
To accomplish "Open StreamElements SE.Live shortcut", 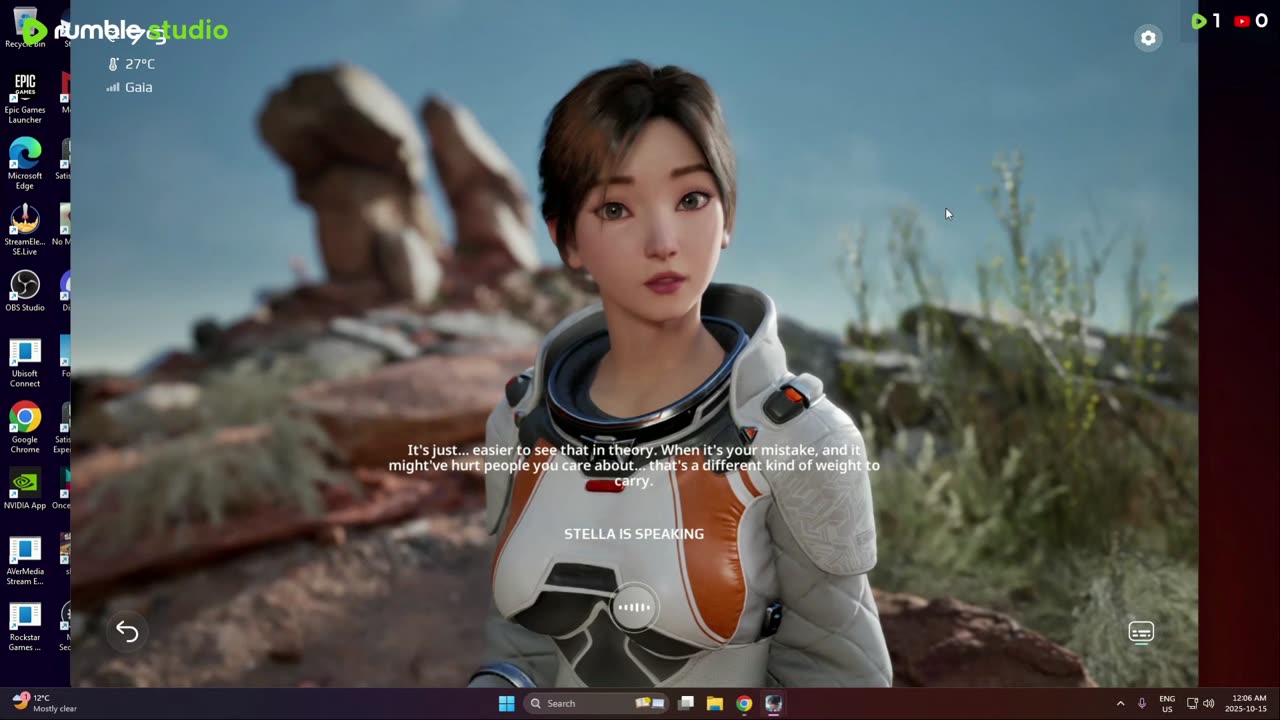I will coord(25,231).
